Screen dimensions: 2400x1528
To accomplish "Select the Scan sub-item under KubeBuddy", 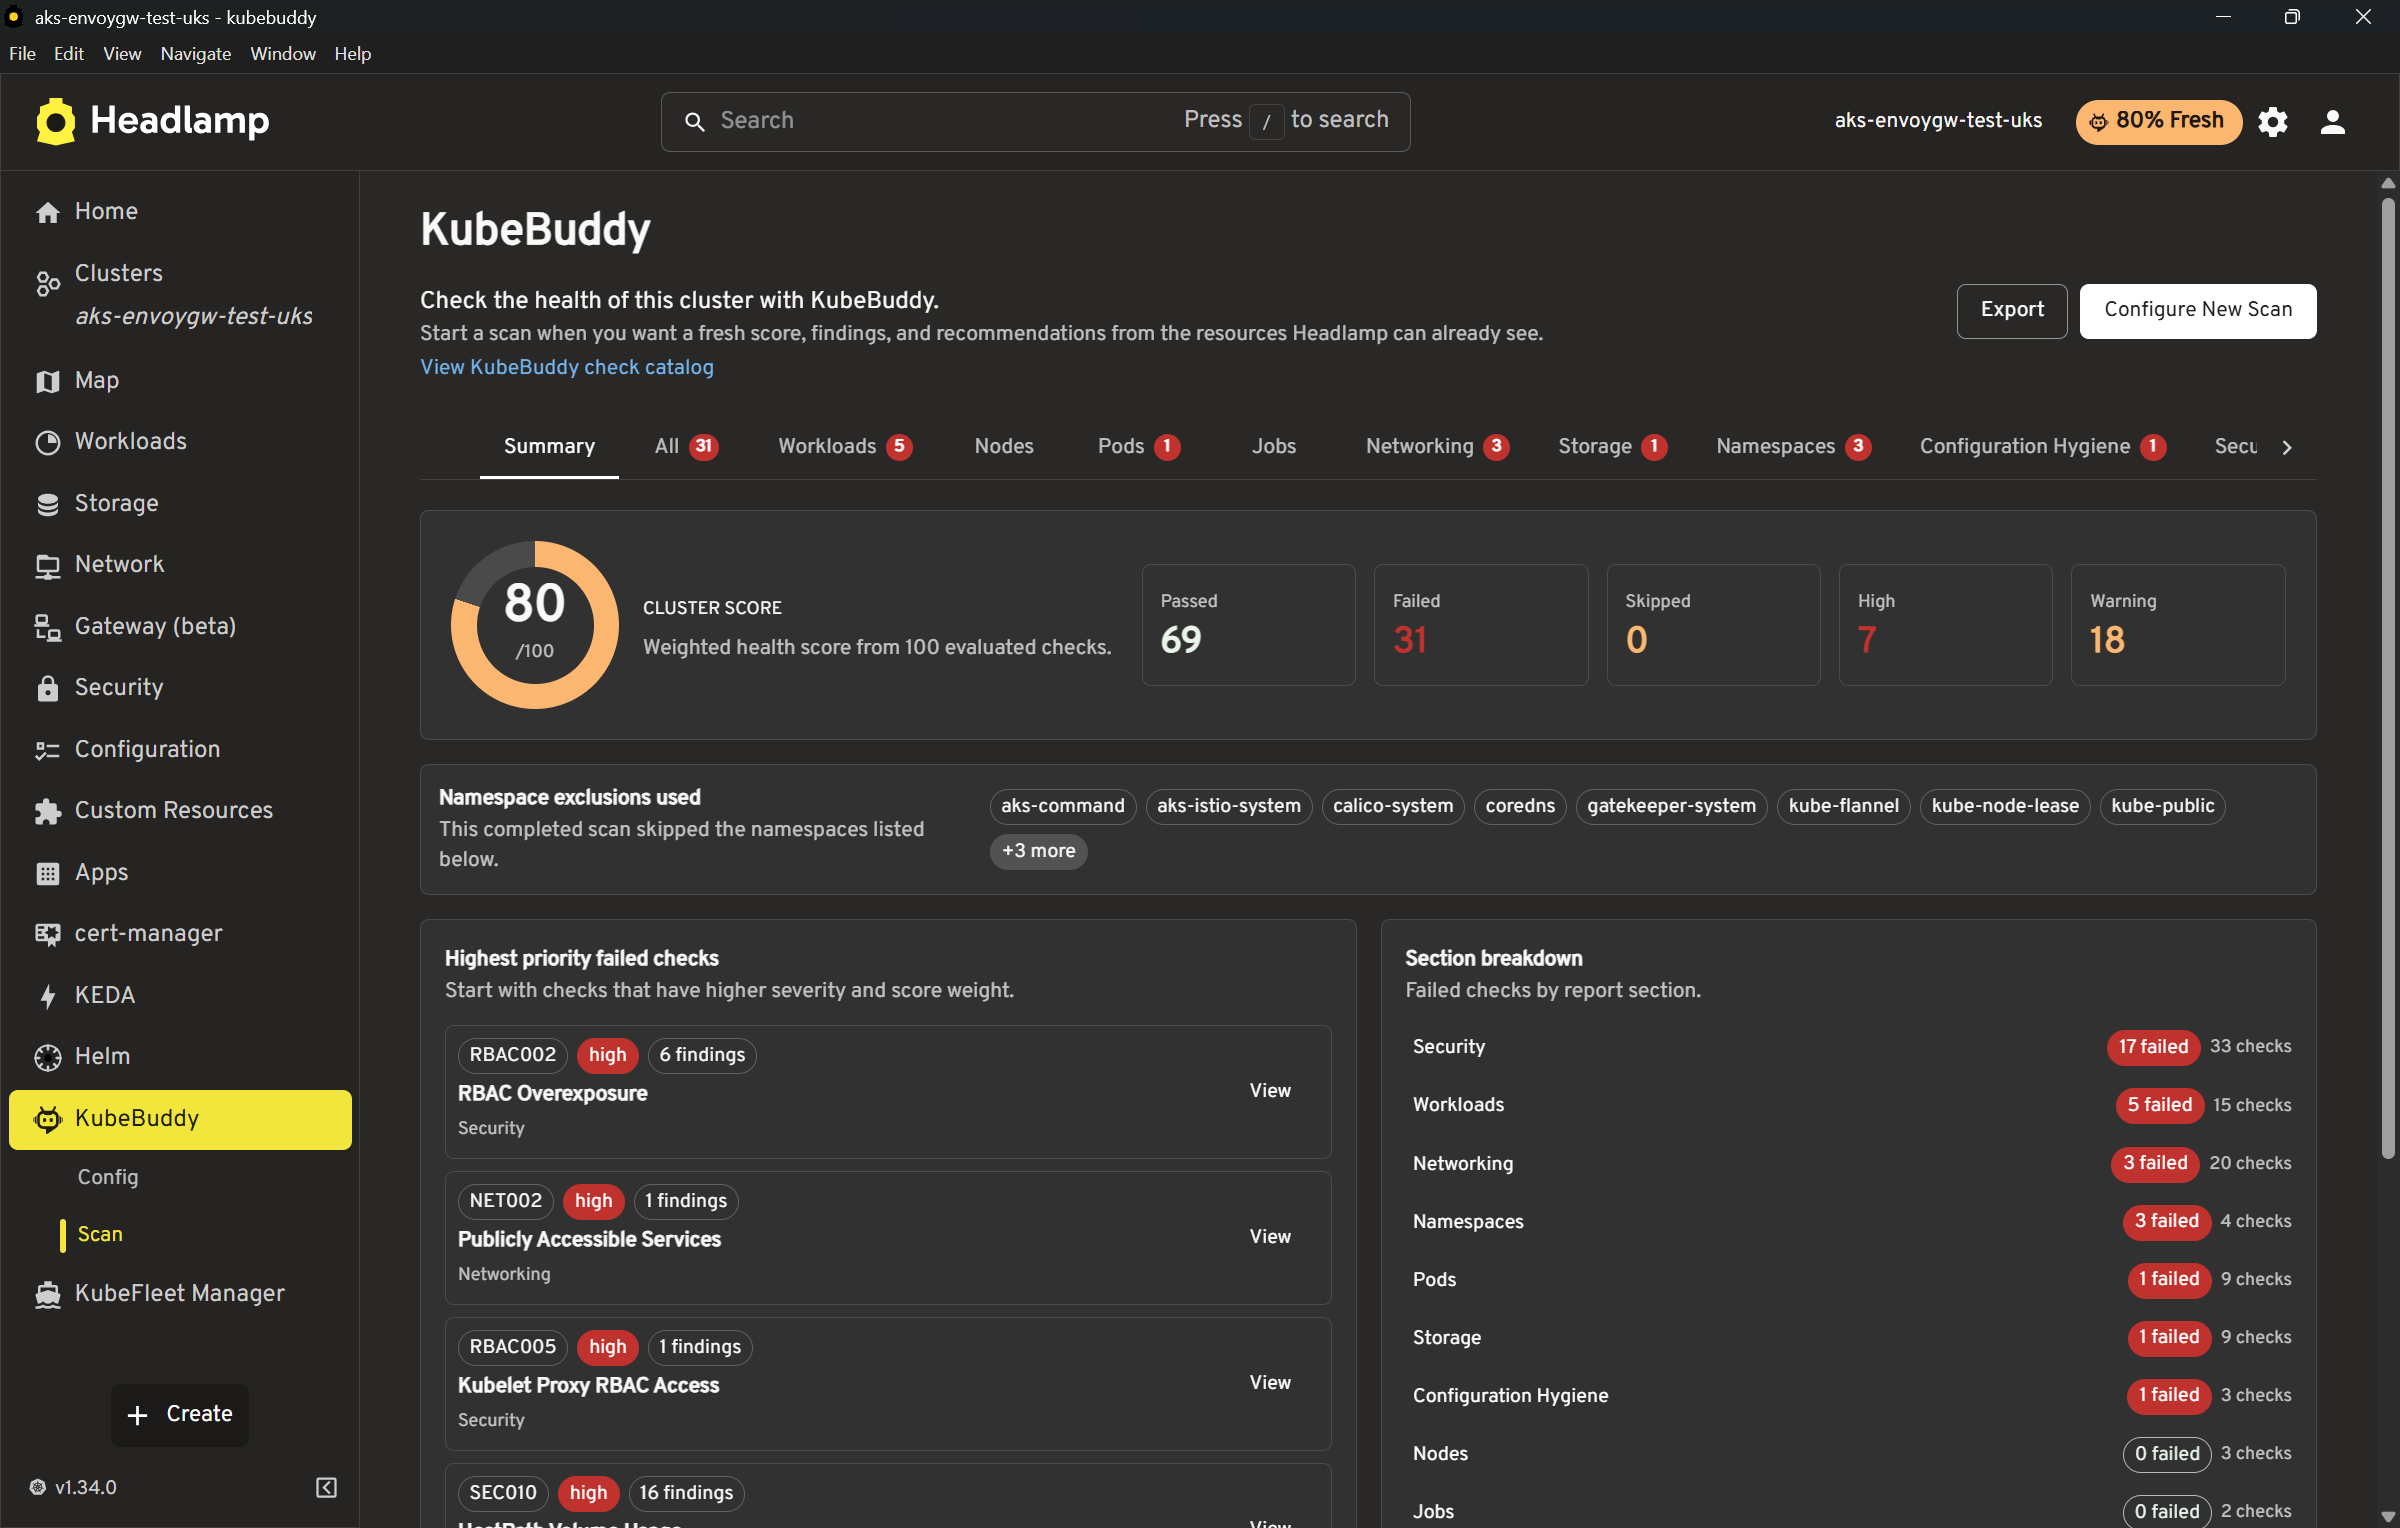I will (100, 1235).
